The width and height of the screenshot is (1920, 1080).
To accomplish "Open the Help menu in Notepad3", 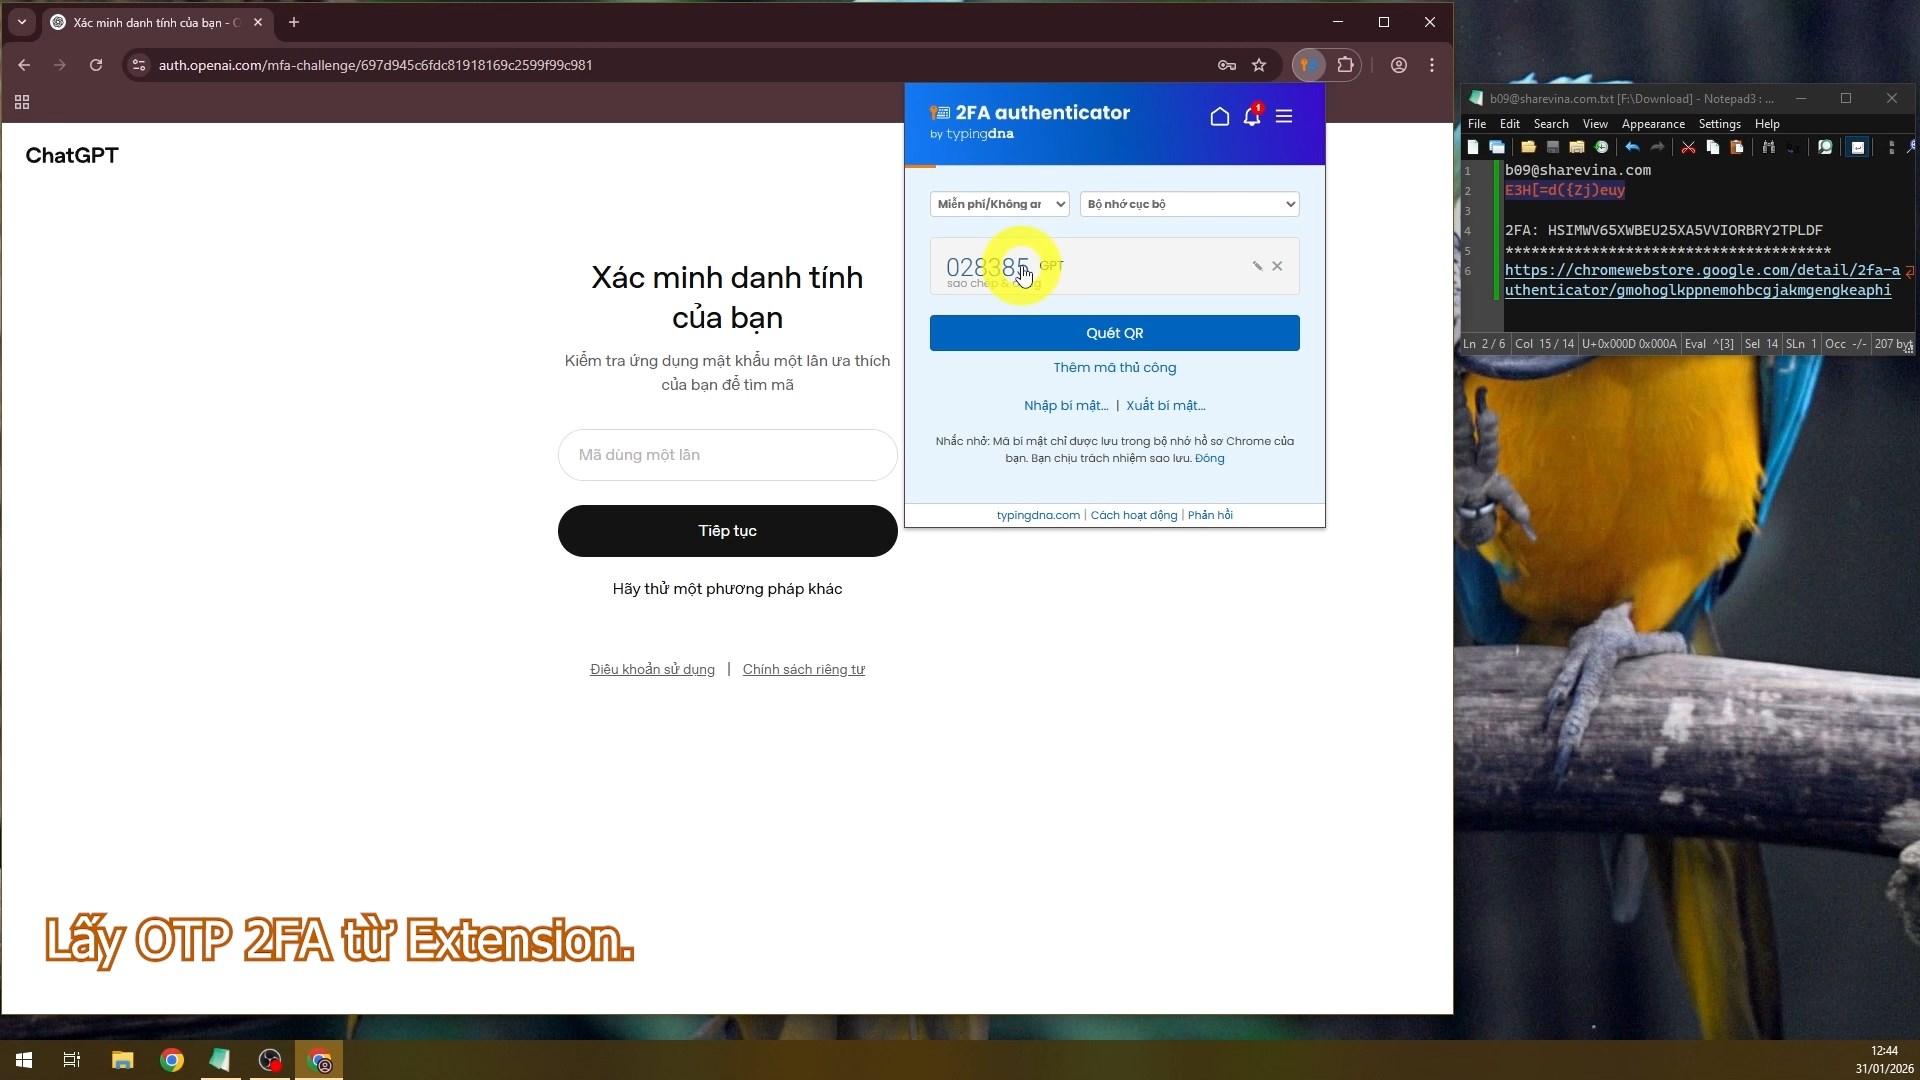I will pos(1767,124).
